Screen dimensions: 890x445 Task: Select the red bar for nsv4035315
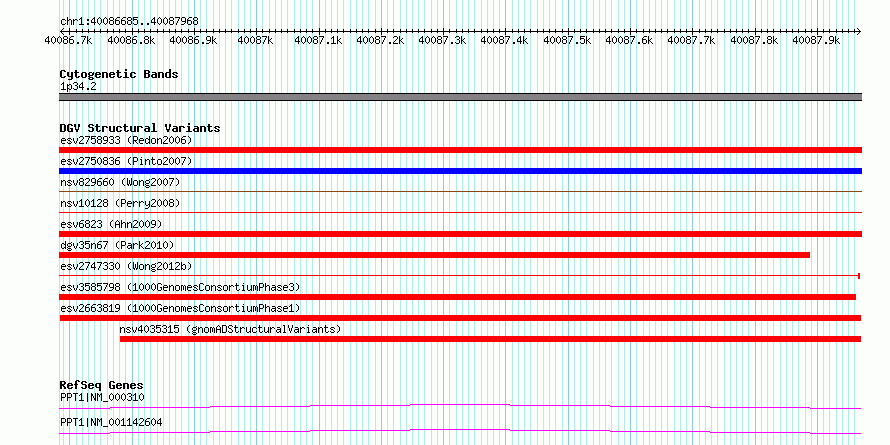pos(490,339)
